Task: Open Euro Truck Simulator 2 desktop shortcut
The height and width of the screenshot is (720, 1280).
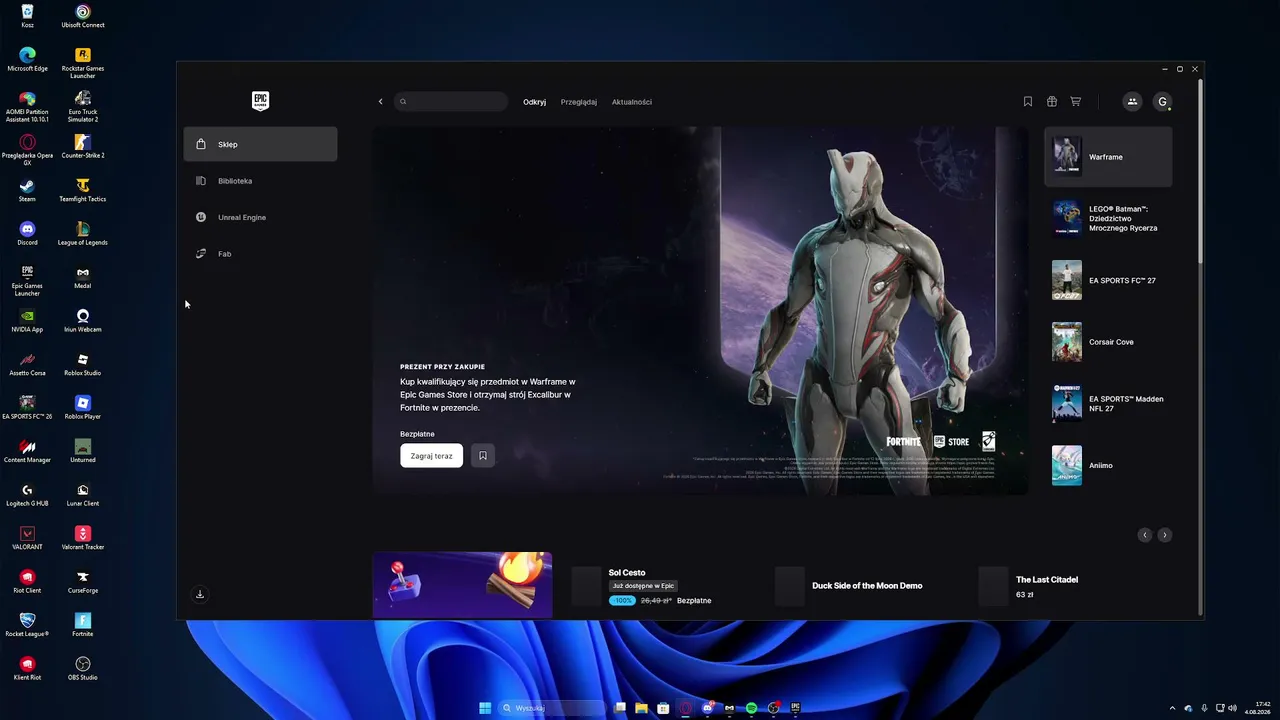Action: [83, 106]
